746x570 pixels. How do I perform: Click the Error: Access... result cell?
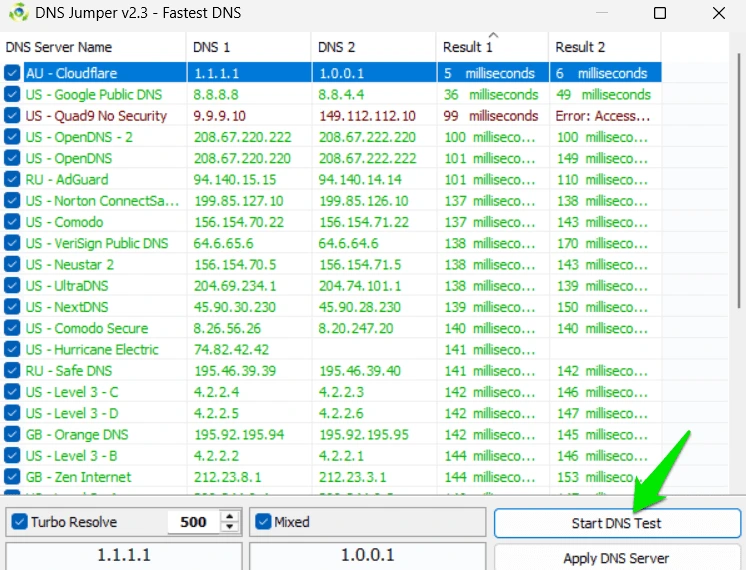(x=603, y=116)
